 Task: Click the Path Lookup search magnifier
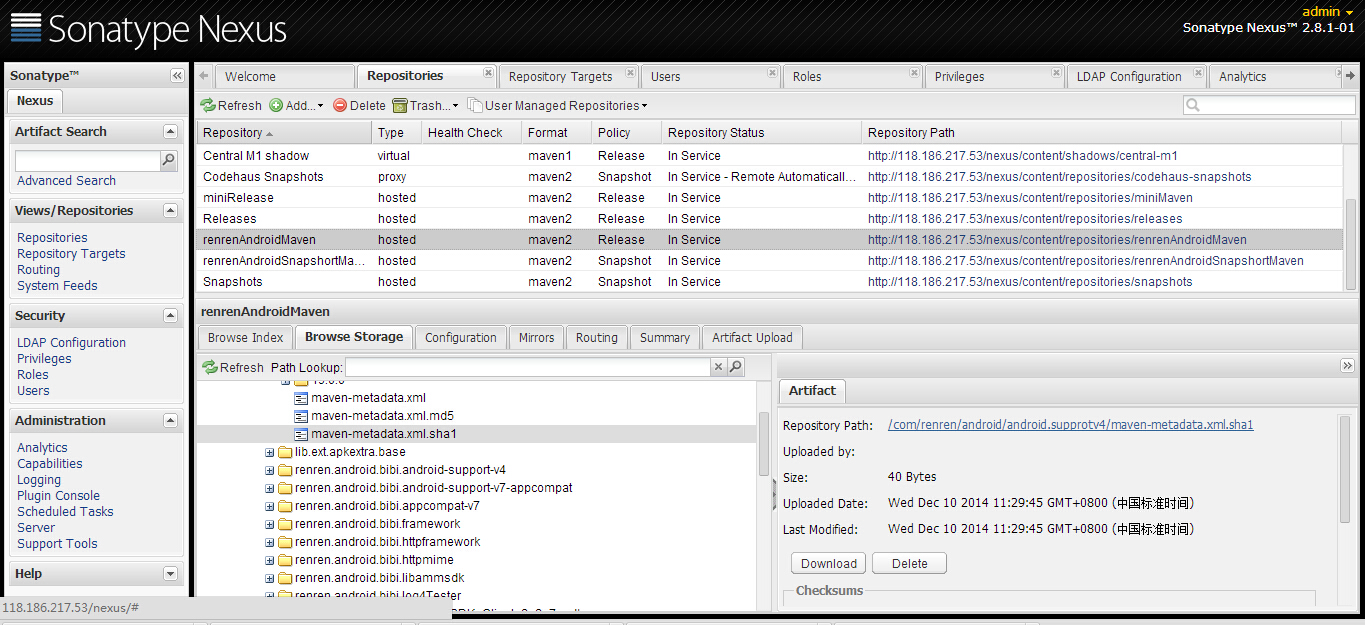[736, 367]
